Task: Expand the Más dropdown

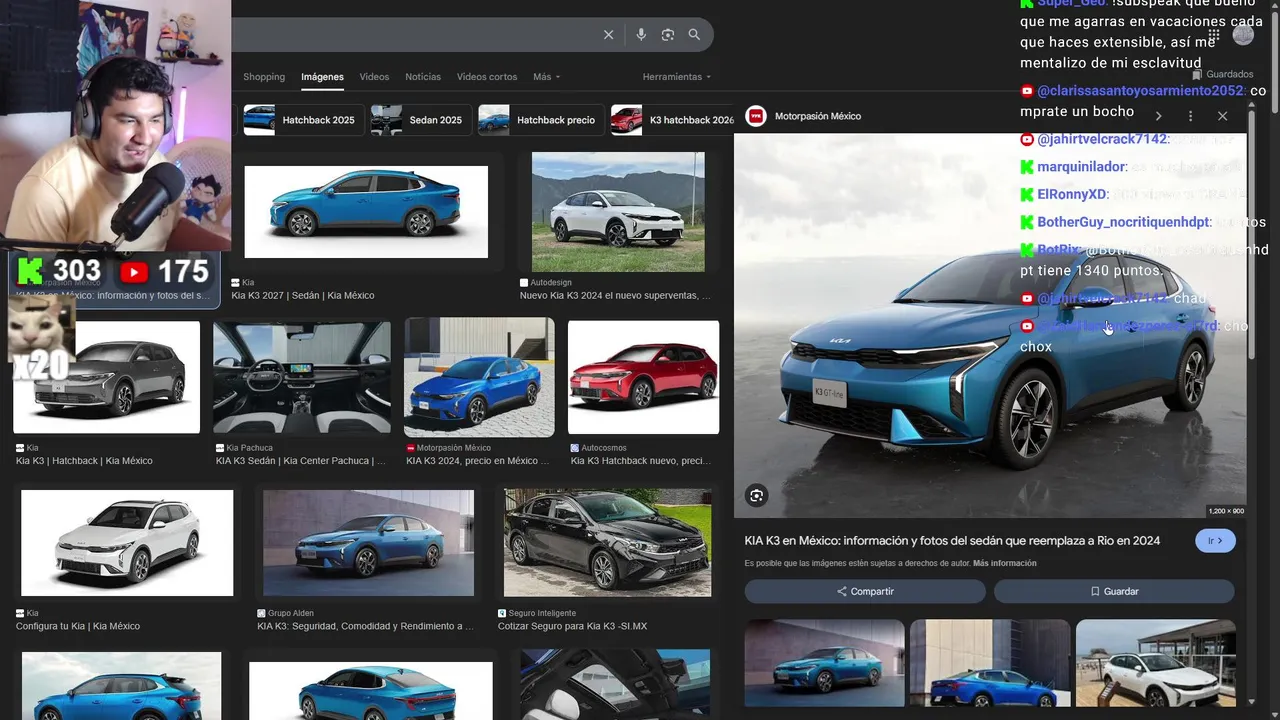Action: click(546, 77)
